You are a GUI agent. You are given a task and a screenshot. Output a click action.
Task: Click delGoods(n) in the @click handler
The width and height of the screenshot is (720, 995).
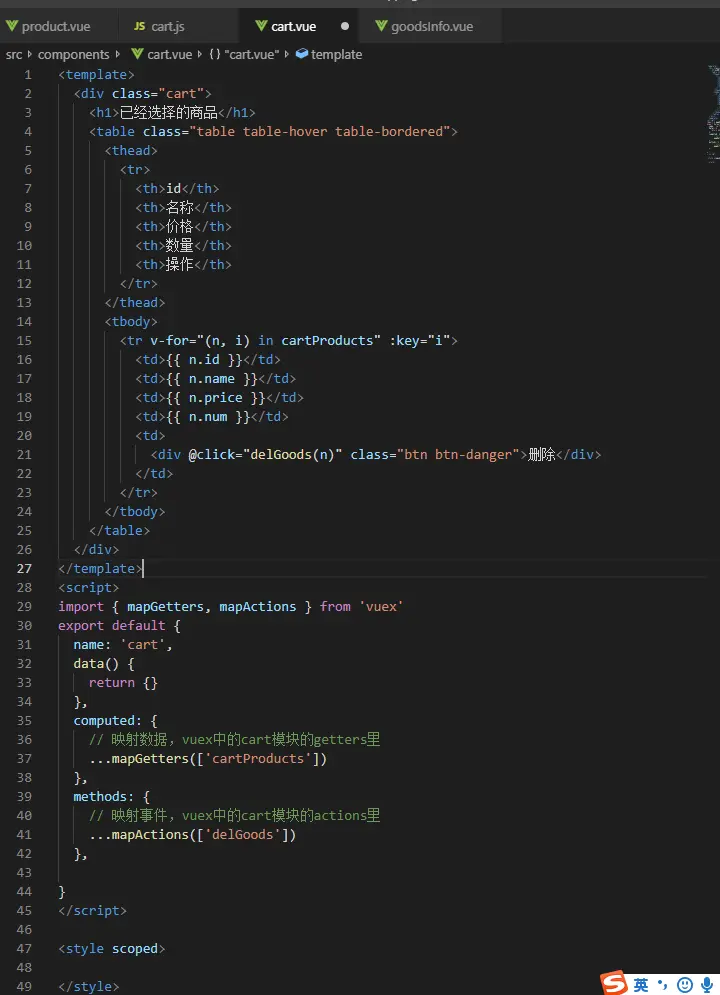[x=292, y=455]
